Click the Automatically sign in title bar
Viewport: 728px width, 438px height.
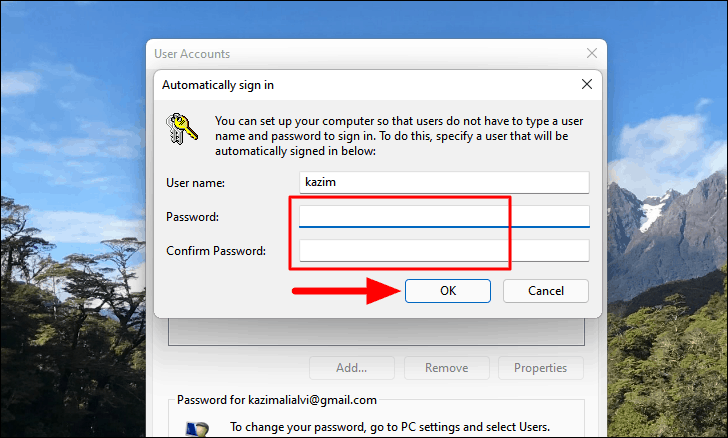(367, 85)
